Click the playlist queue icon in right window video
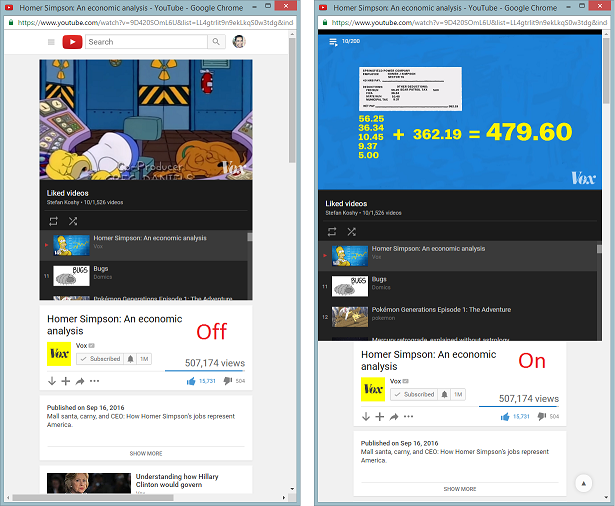The height and width of the screenshot is (506, 615). tap(333, 42)
